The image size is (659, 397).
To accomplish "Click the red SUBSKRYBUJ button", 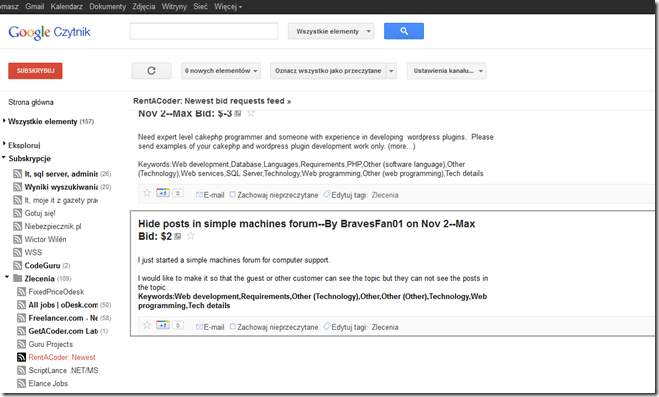I will pos(35,71).
